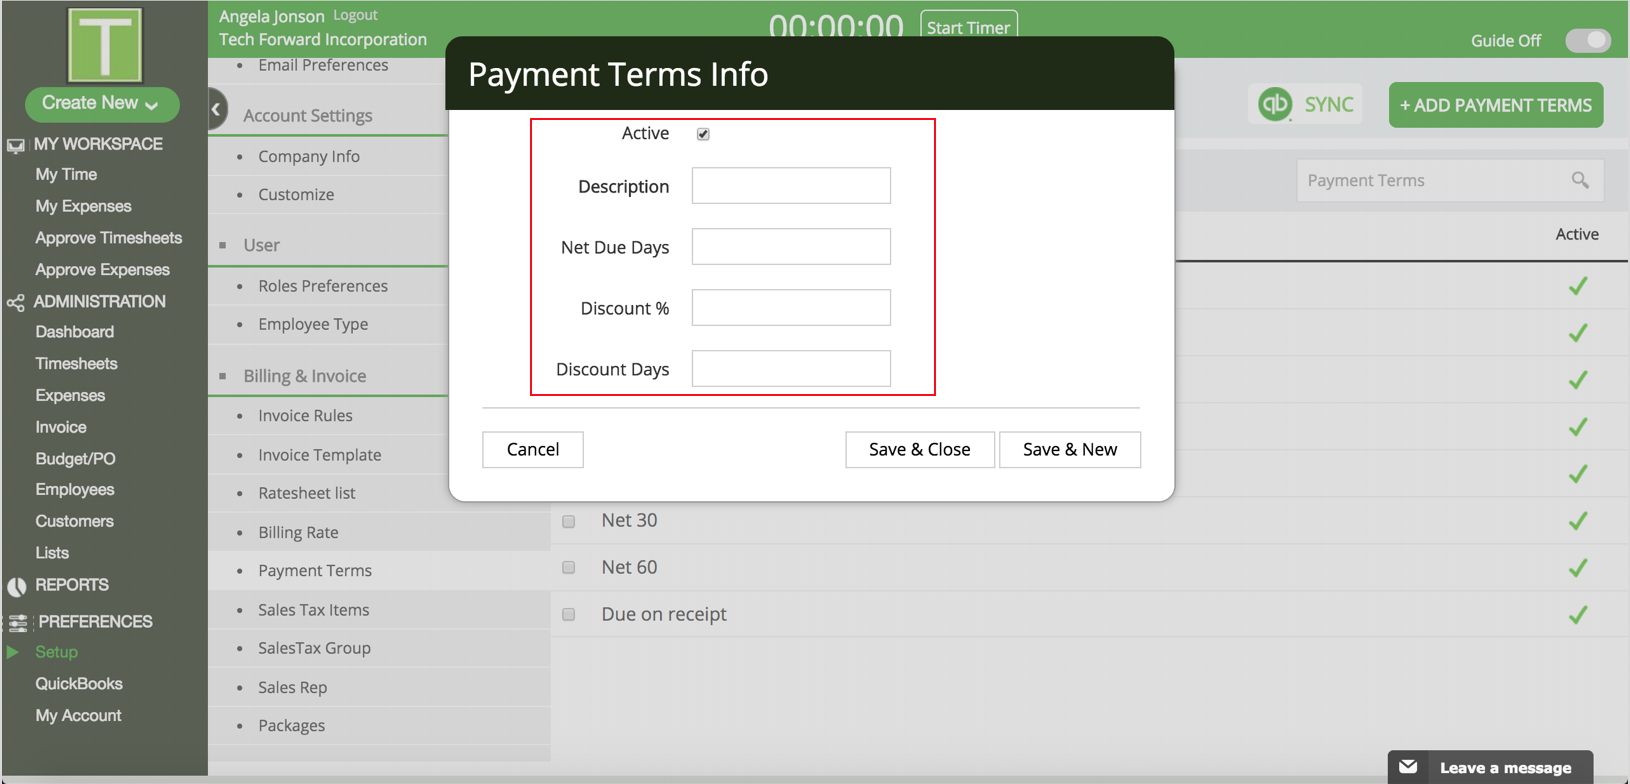Viewport: 1630px width, 784px height.
Task: Click the Reports pie chart icon
Action: (16, 586)
